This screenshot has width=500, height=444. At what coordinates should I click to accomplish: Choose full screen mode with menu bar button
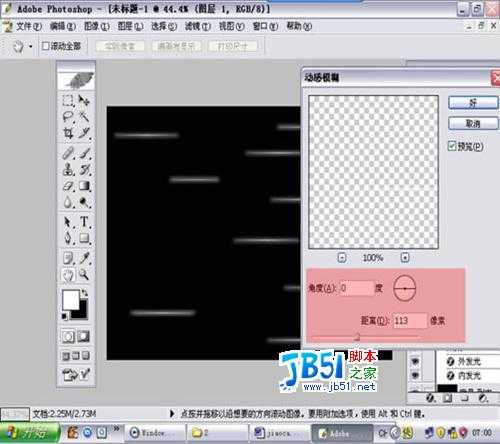[x=76, y=356]
